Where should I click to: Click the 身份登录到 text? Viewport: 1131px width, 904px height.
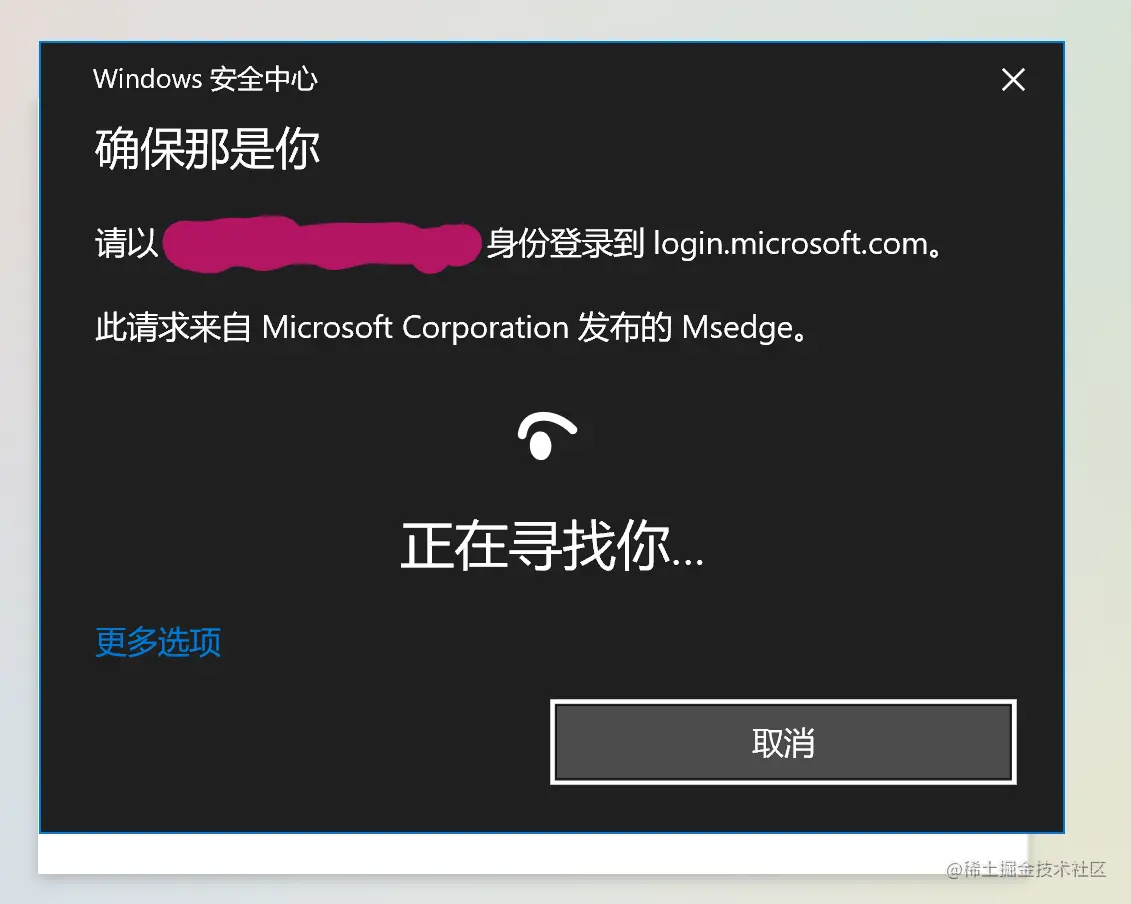click(566, 243)
